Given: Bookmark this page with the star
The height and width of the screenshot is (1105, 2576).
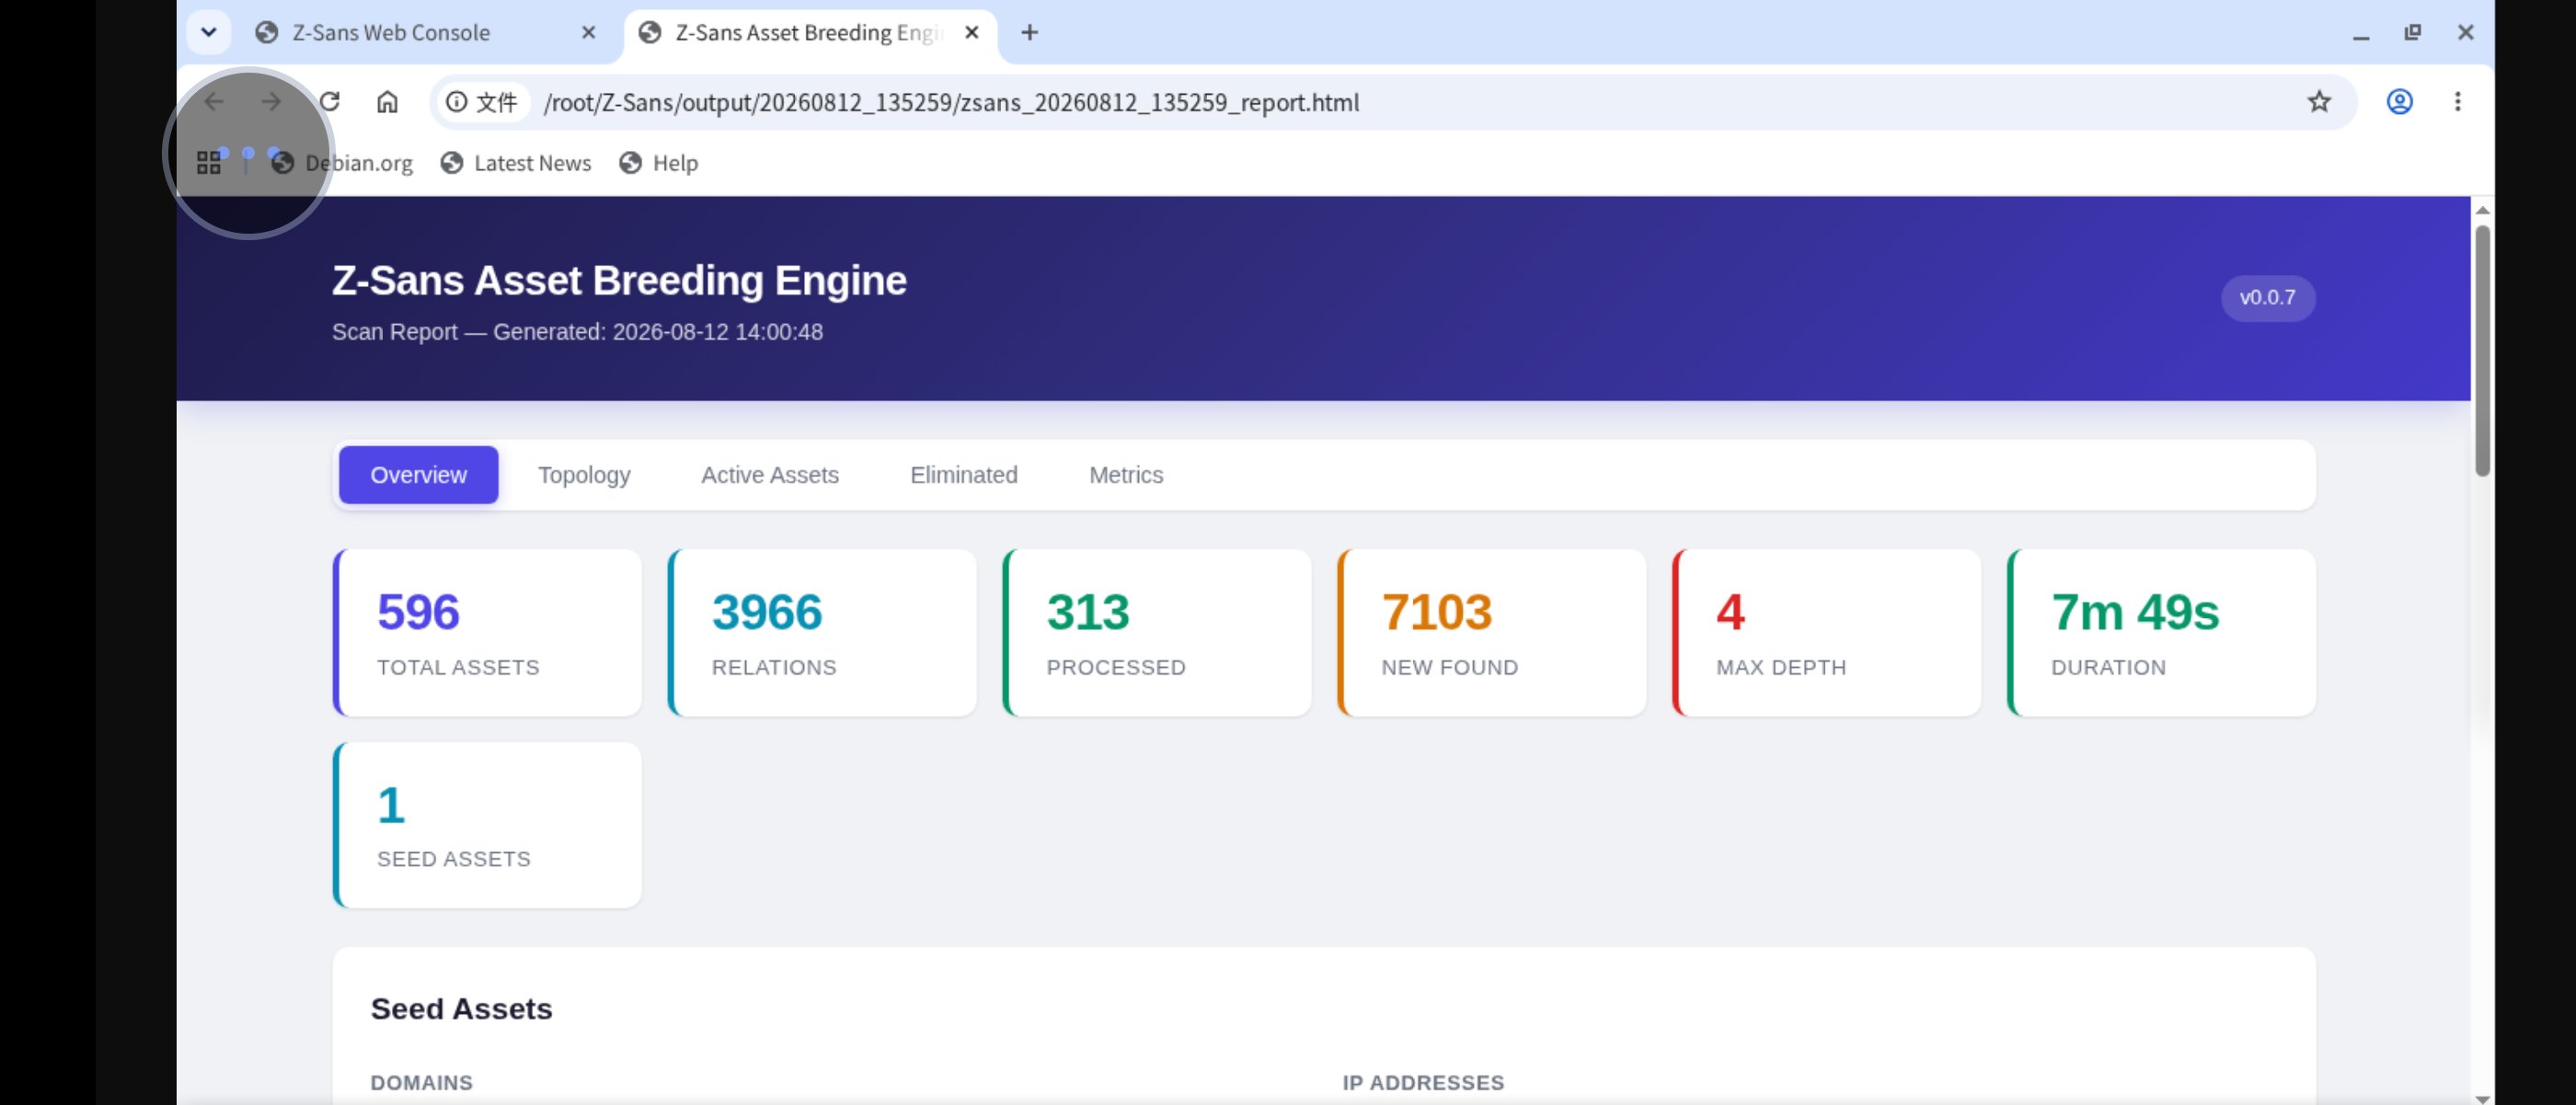Looking at the screenshot, I should (2319, 102).
